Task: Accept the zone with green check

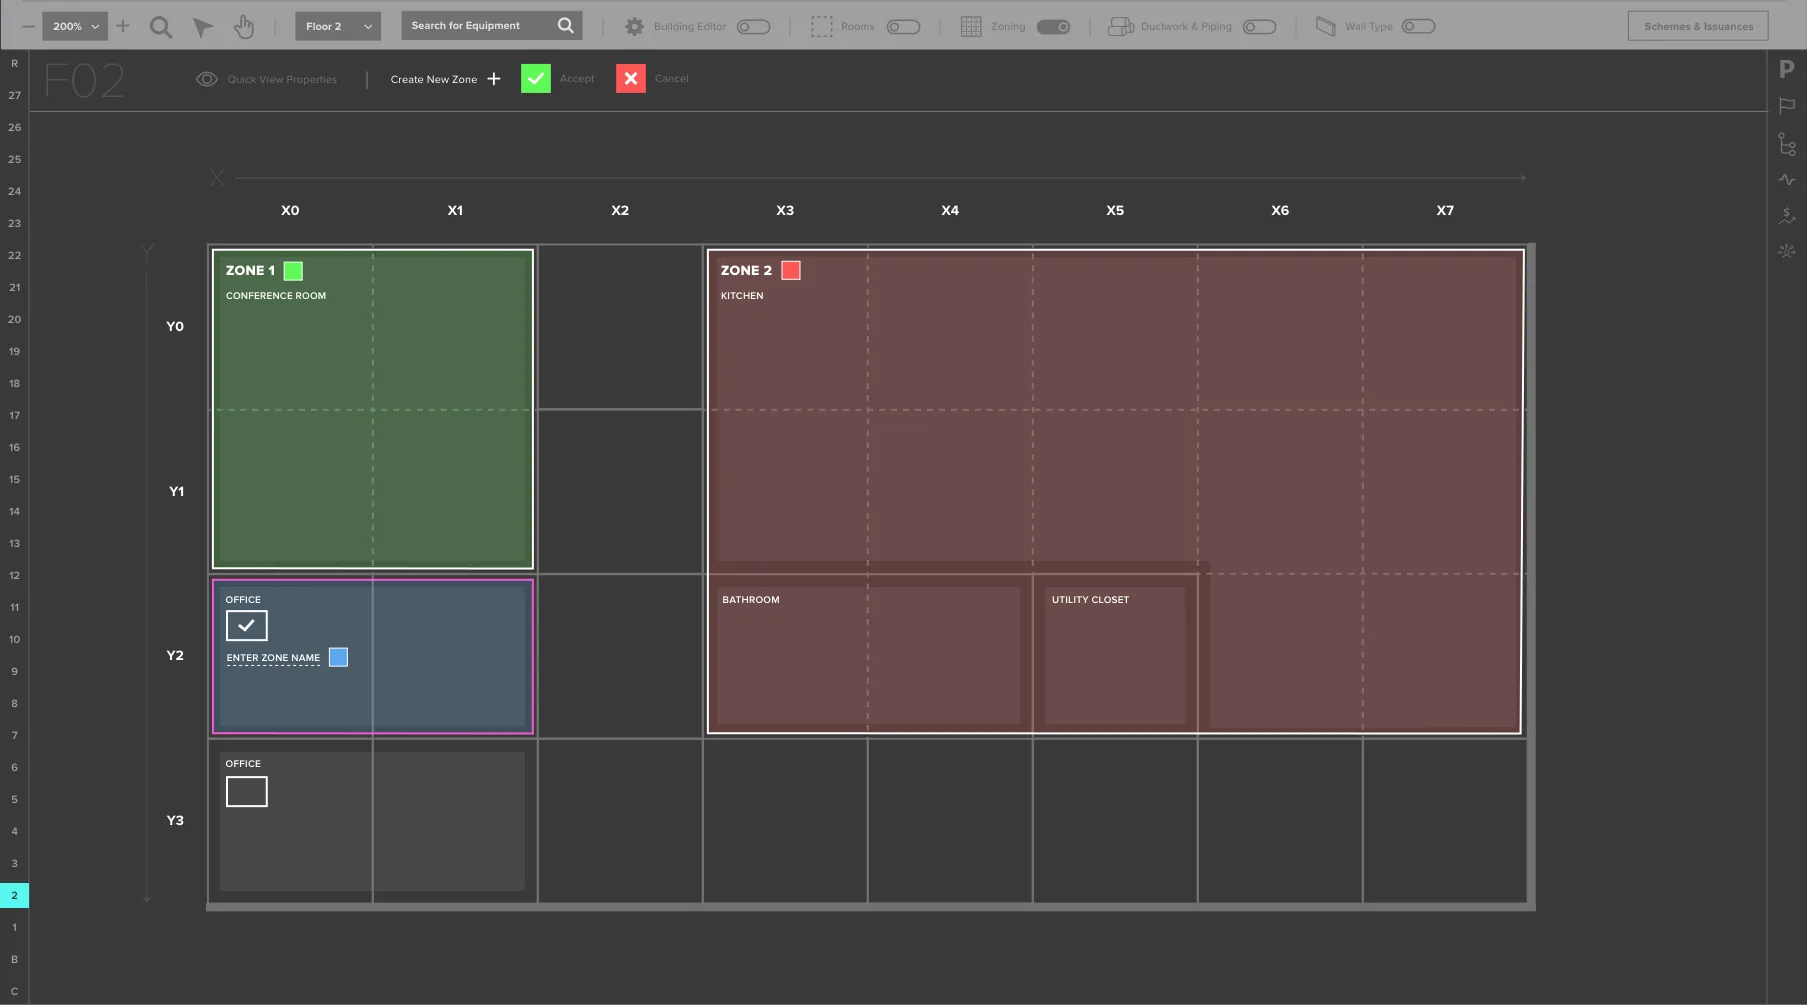Action: click(x=536, y=79)
